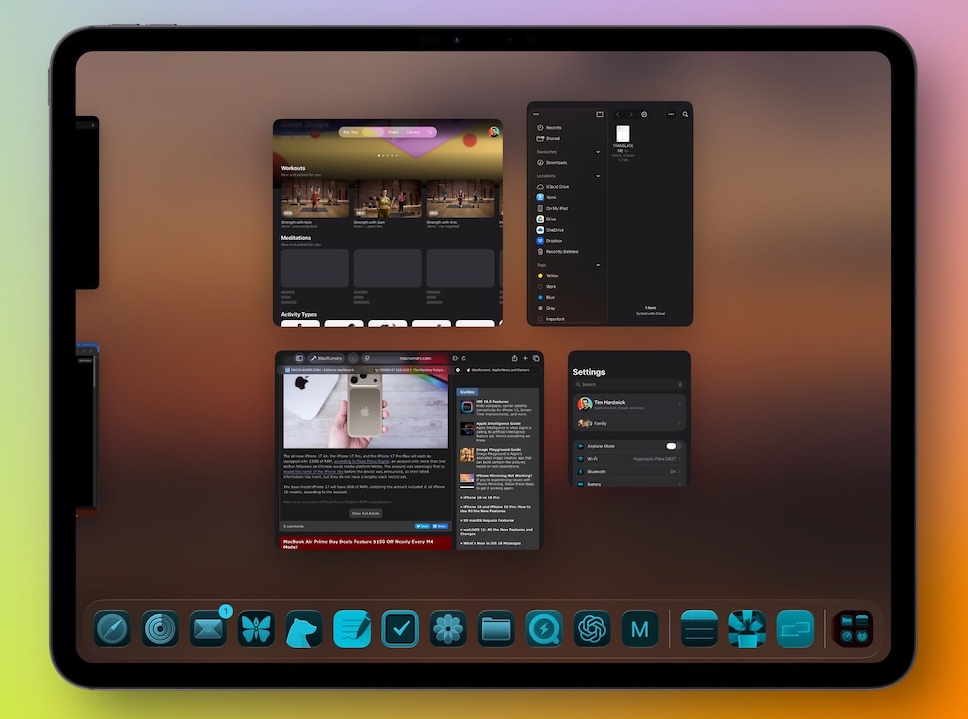
Task: Click the search icon in Files window
Action: click(685, 114)
